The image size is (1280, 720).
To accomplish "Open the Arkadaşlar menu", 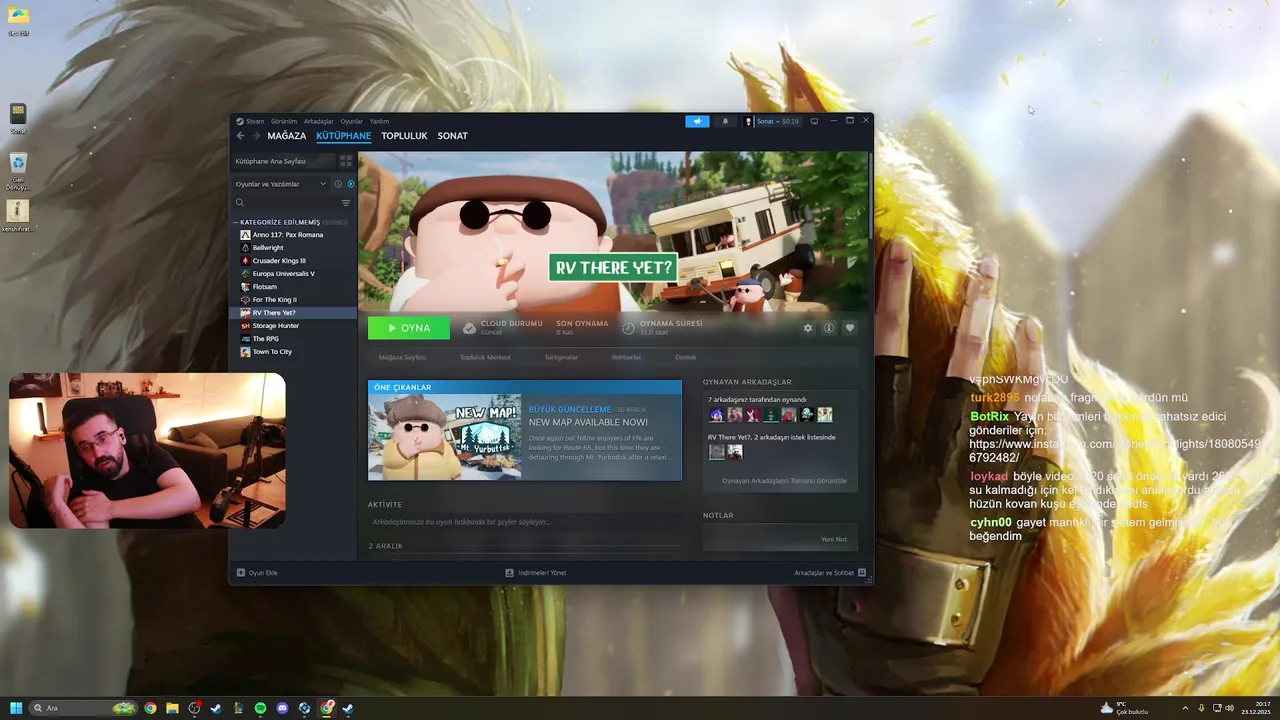I will tap(318, 121).
